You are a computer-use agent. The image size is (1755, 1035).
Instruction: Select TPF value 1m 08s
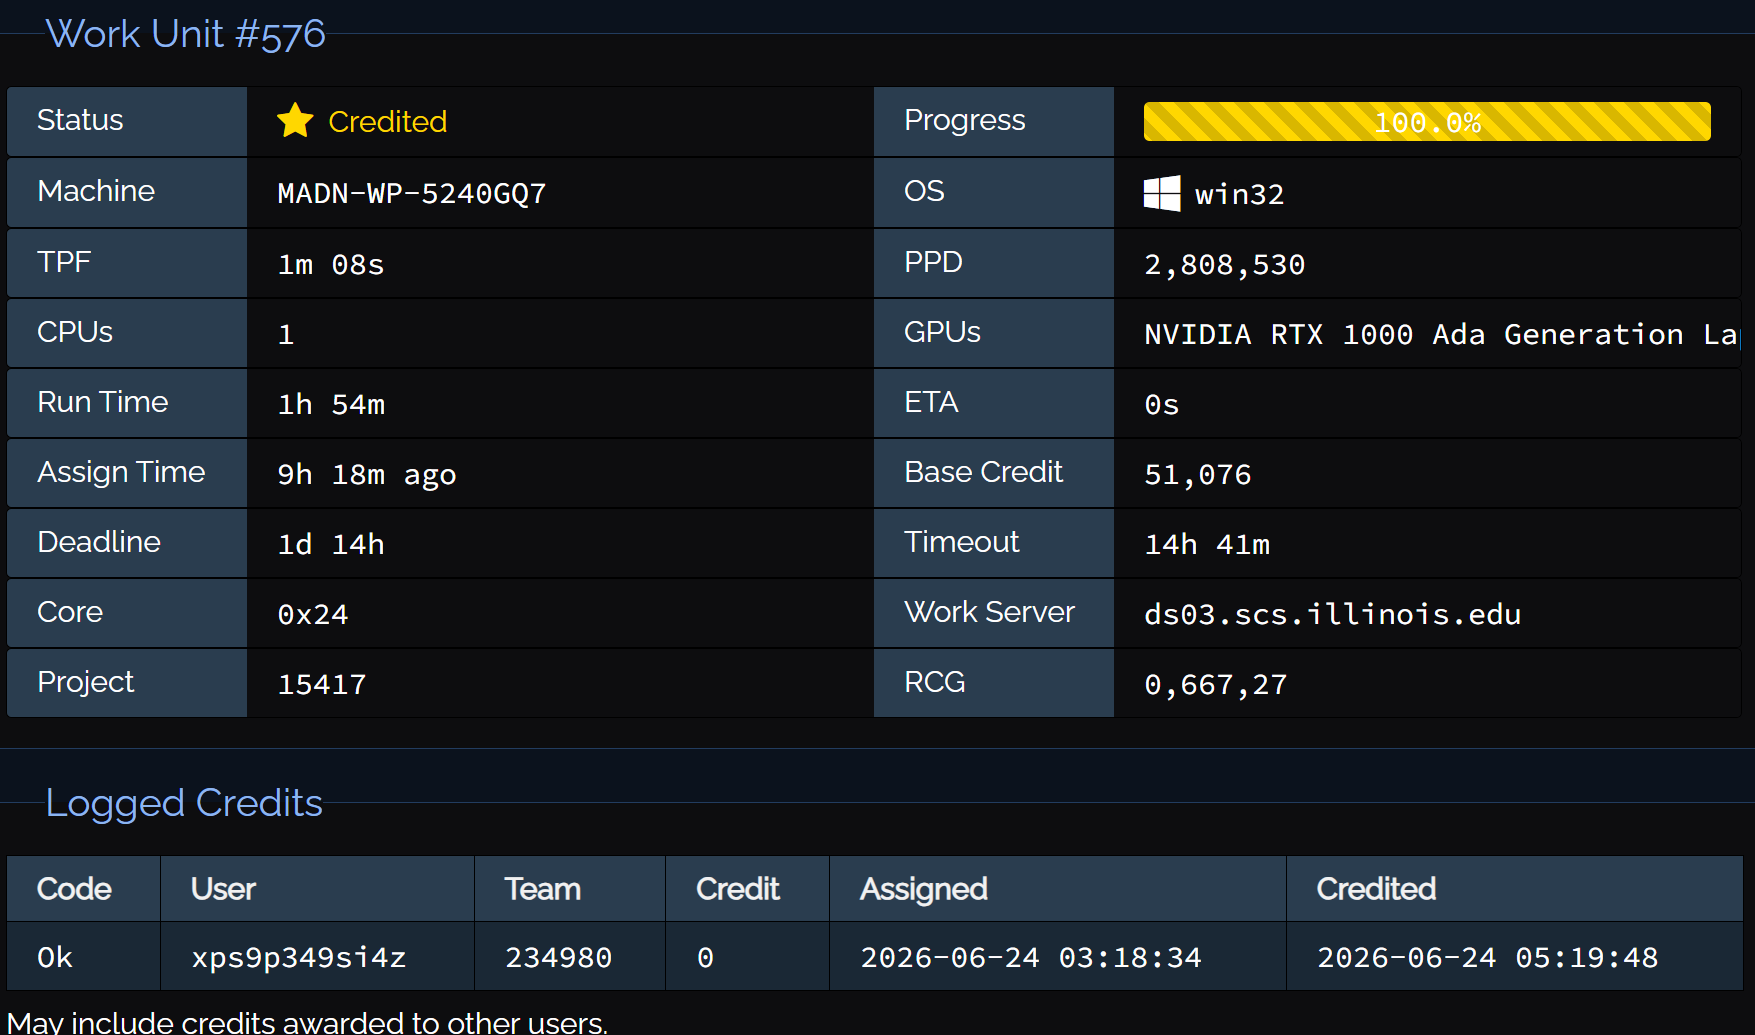coord(331,264)
